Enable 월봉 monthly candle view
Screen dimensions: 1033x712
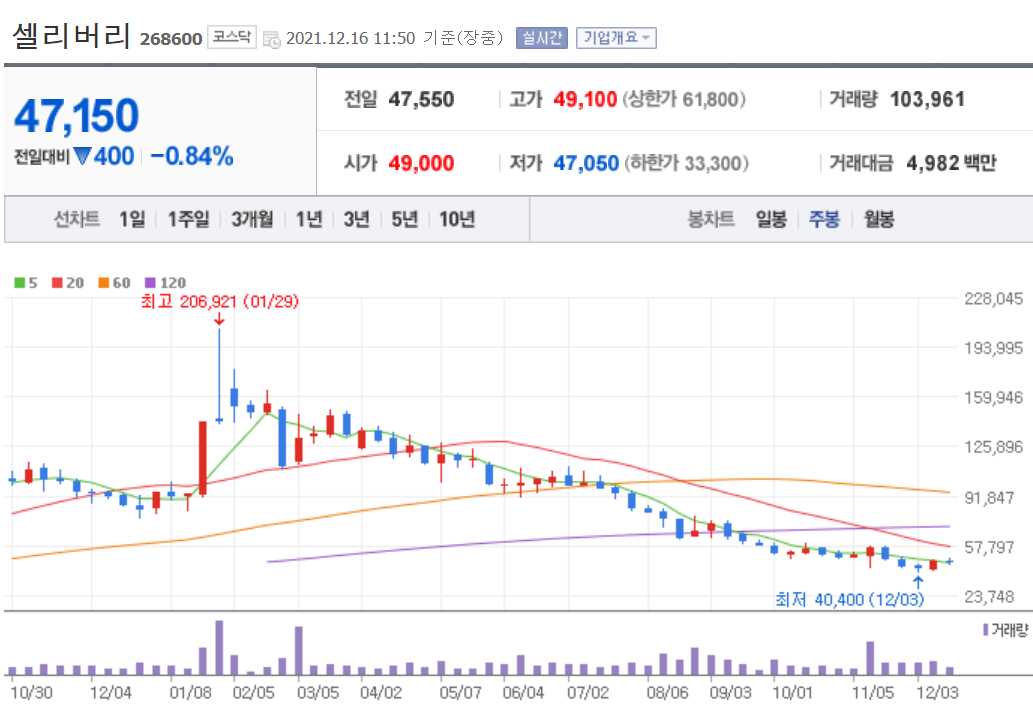pos(879,220)
